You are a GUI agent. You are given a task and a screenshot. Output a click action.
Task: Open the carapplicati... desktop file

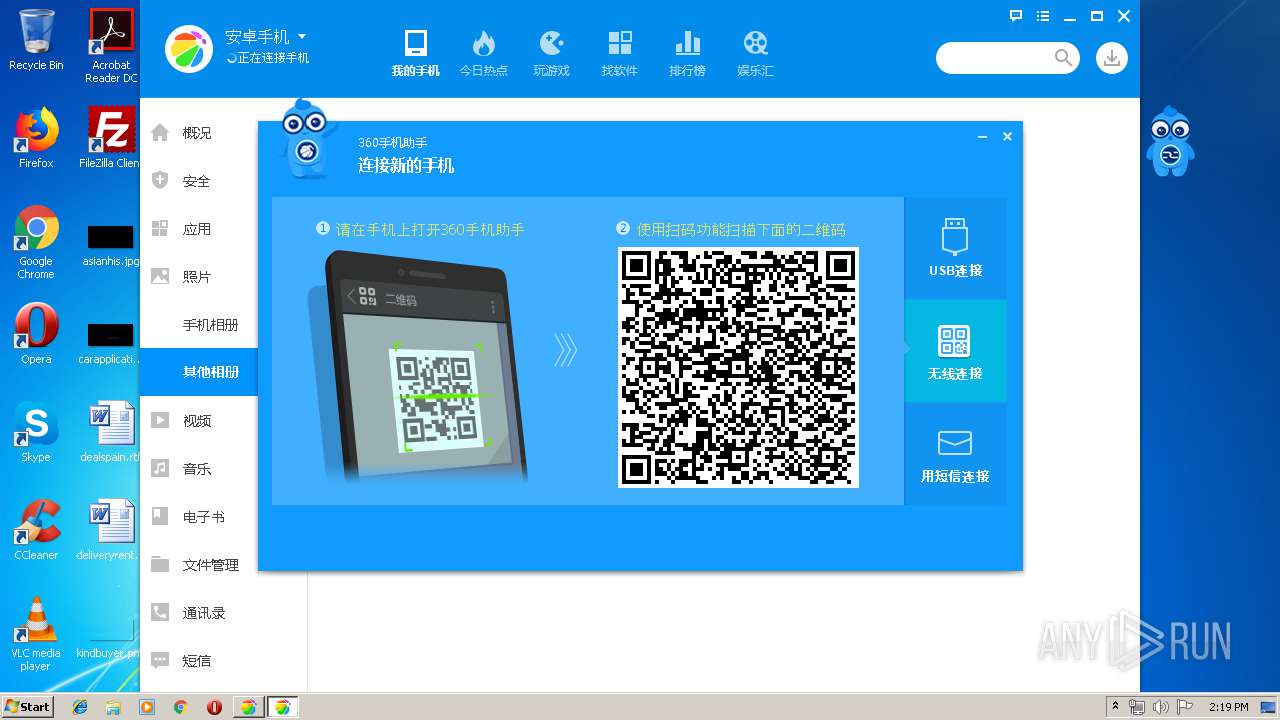point(111,344)
